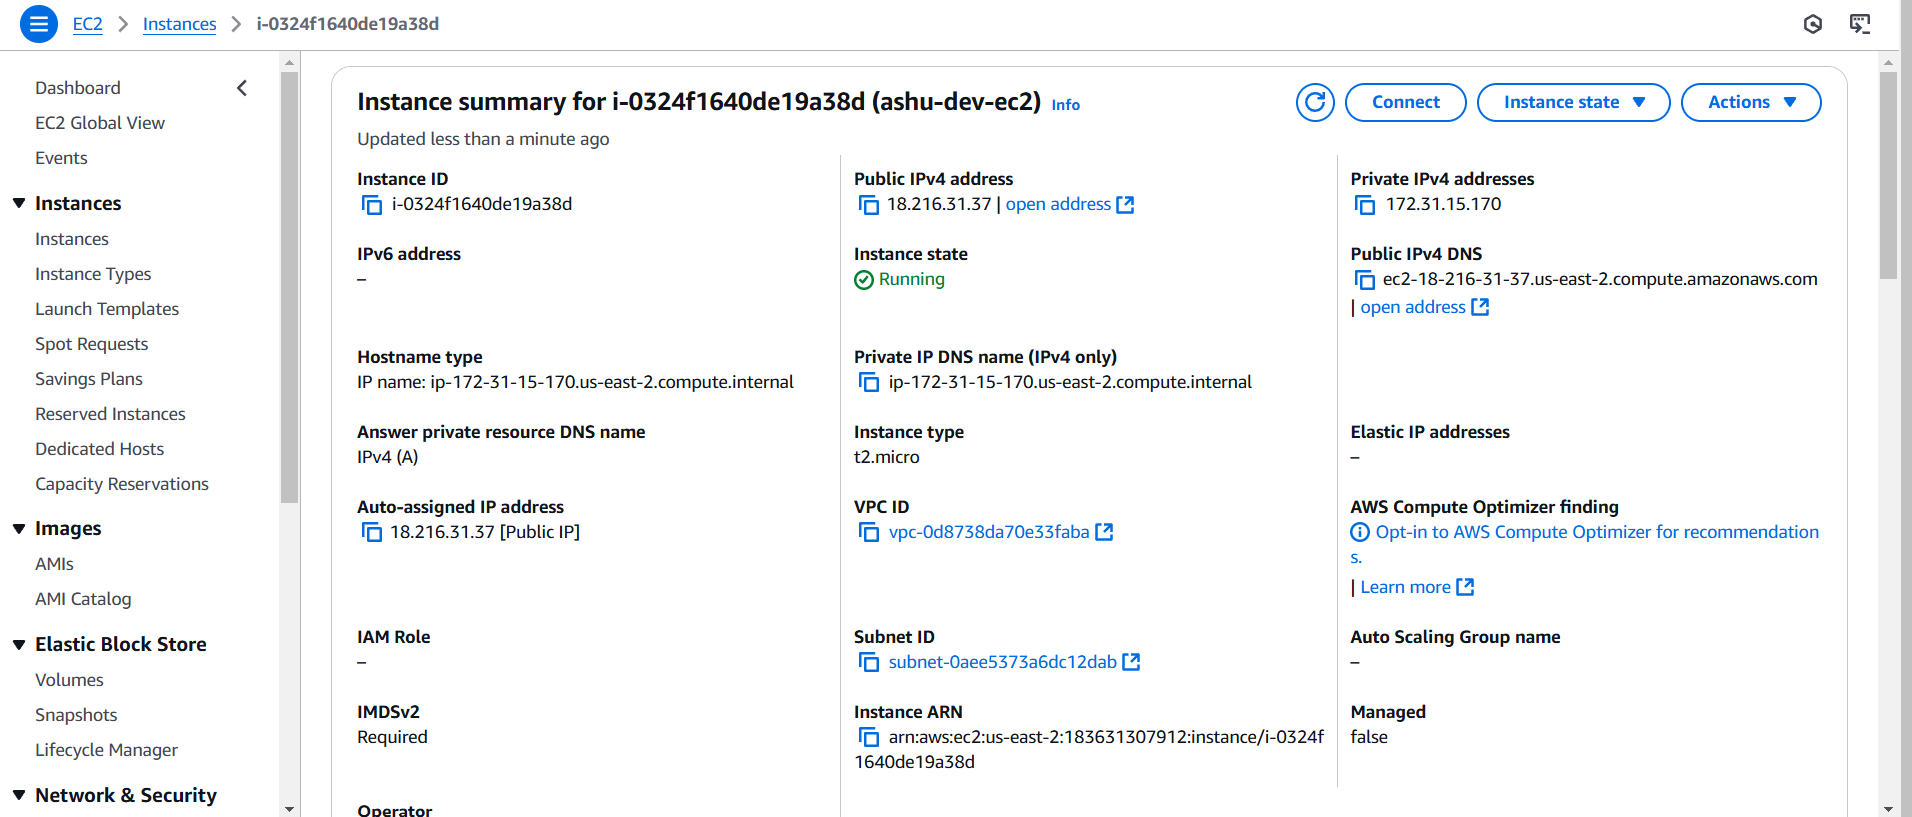Open Events in the sidebar
This screenshot has width=1912, height=817.
[x=61, y=158]
